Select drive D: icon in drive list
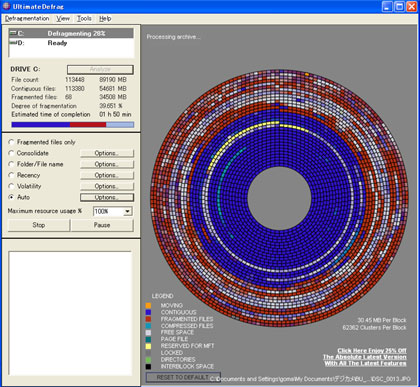 tap(13, 43)
